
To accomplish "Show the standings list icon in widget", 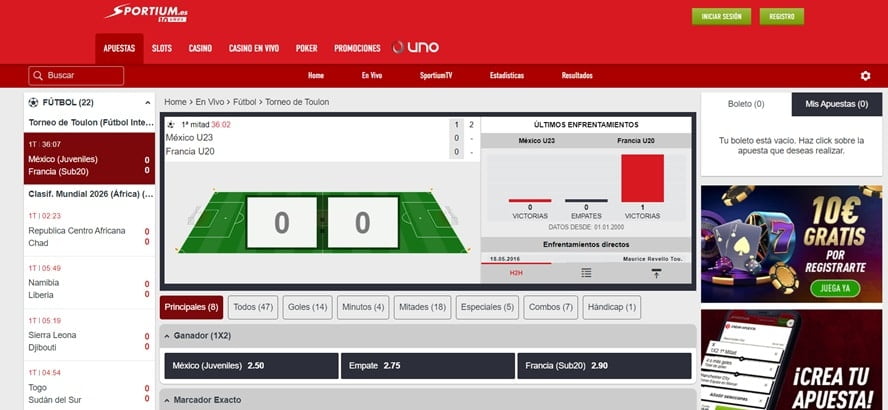I will (x=586, y=273).
